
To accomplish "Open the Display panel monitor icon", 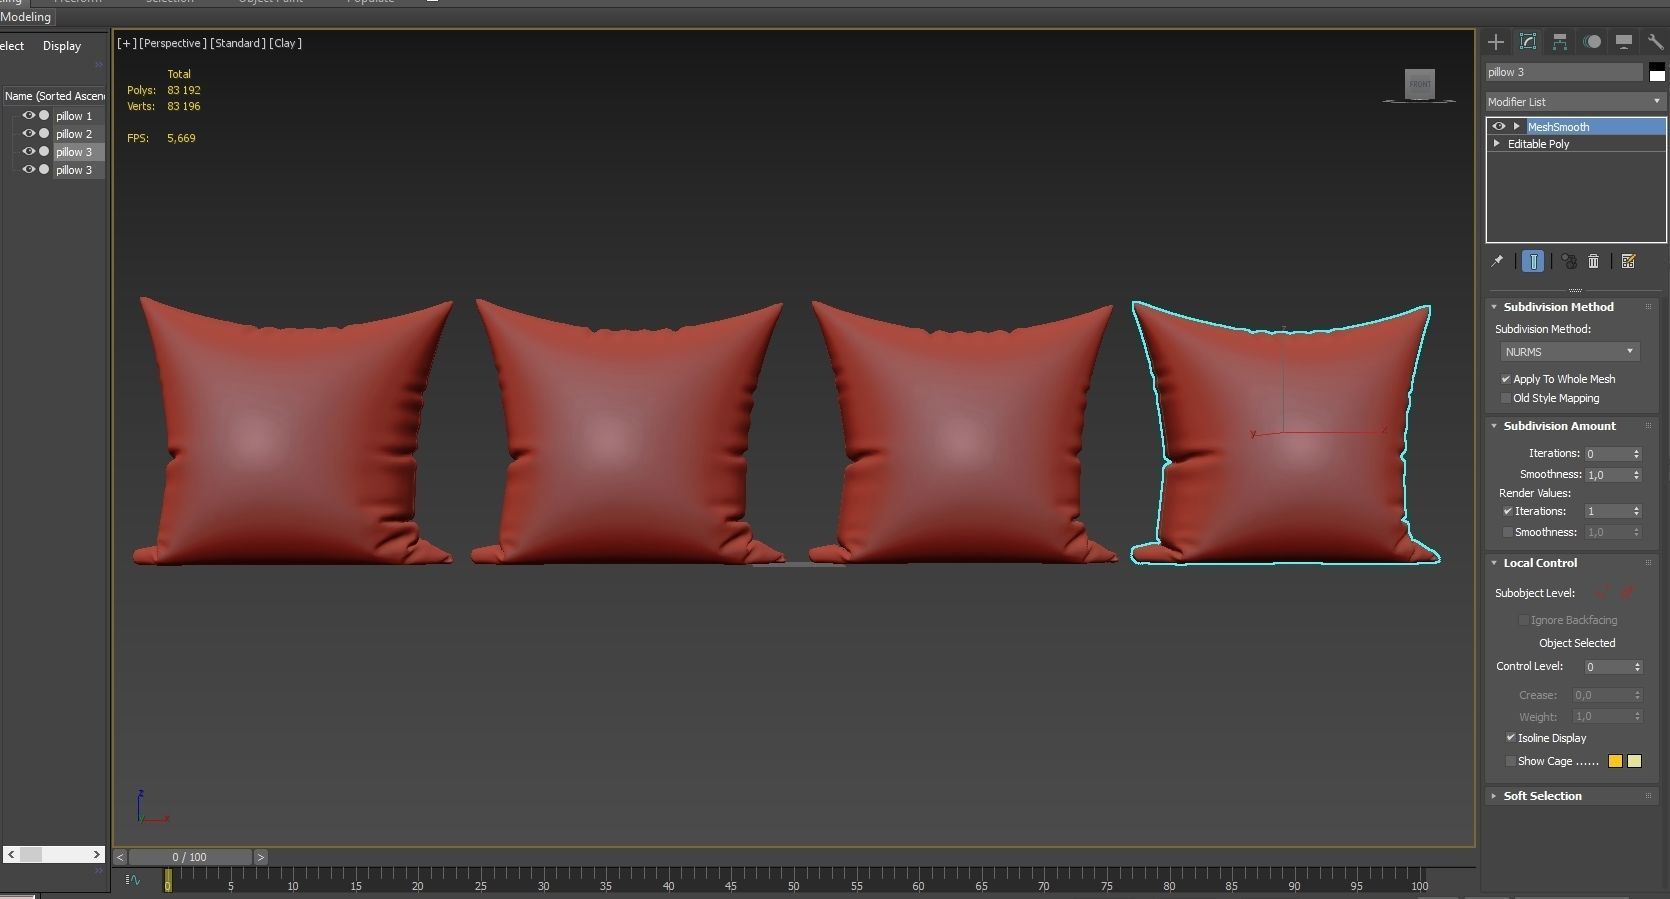I will click(x=1624, y=41).
